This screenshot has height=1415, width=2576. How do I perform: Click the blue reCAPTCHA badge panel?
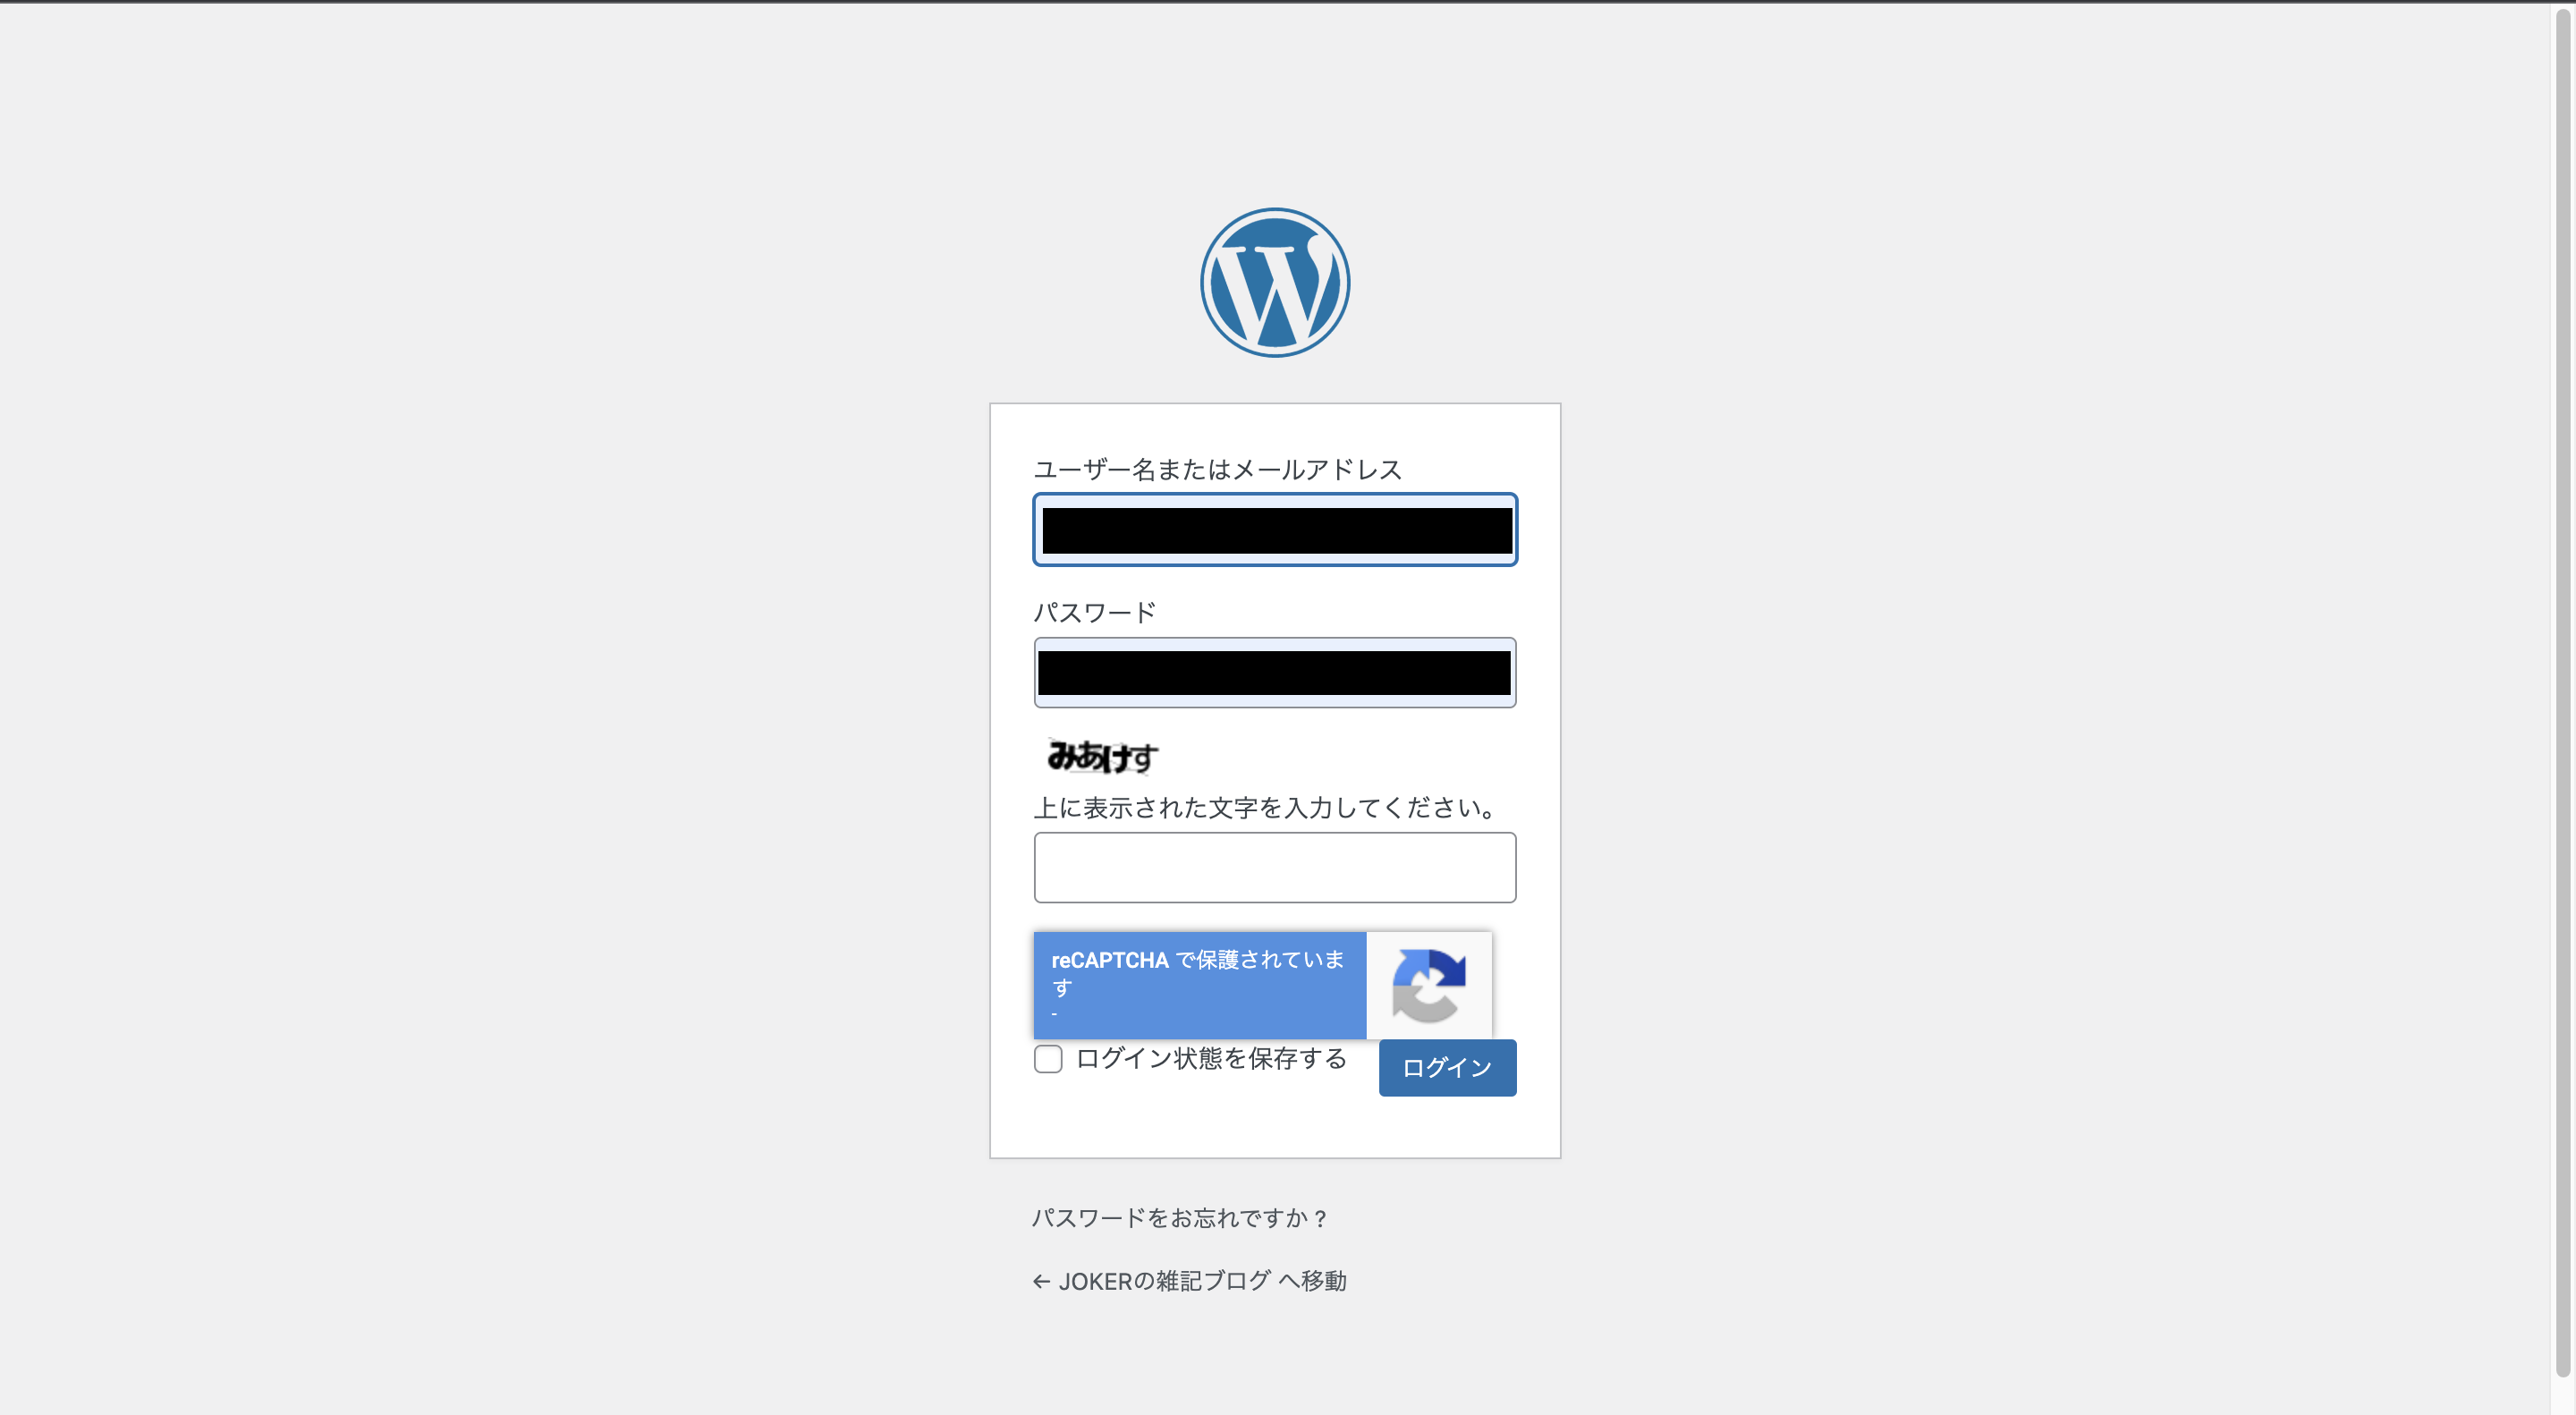pyautogui.click(x=1200, y=985)
